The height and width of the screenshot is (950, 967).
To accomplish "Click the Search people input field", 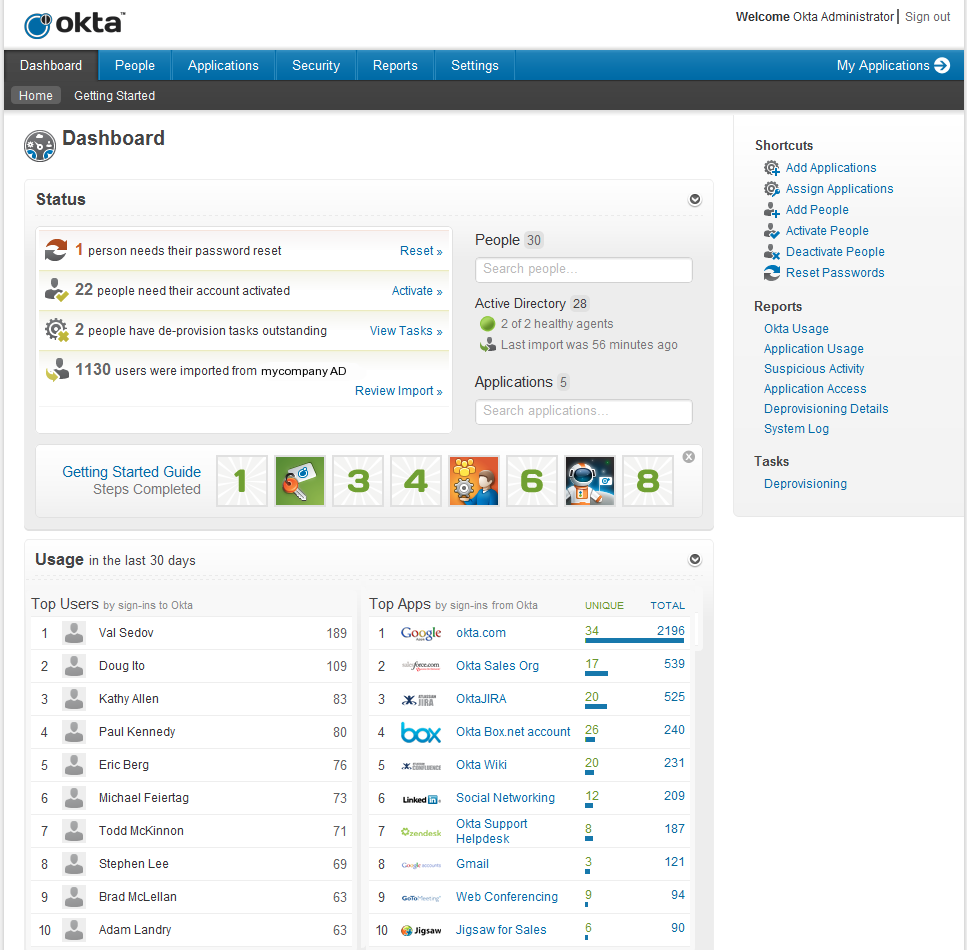I will point(583,269).
